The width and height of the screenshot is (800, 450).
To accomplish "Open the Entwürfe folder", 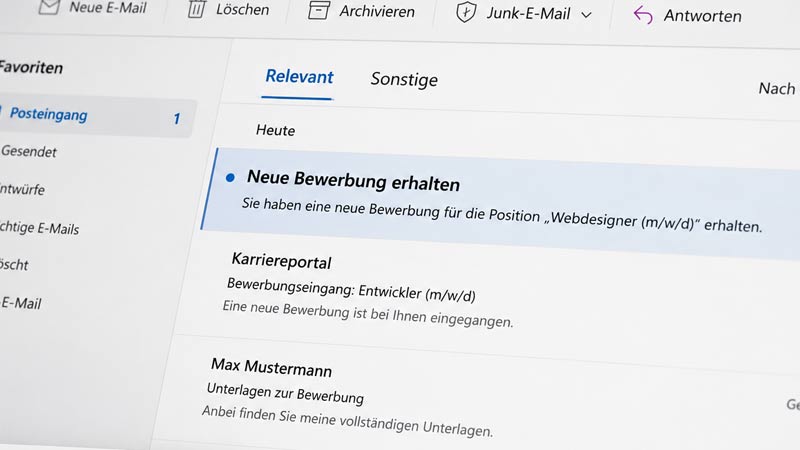I will tap(22, 189).
